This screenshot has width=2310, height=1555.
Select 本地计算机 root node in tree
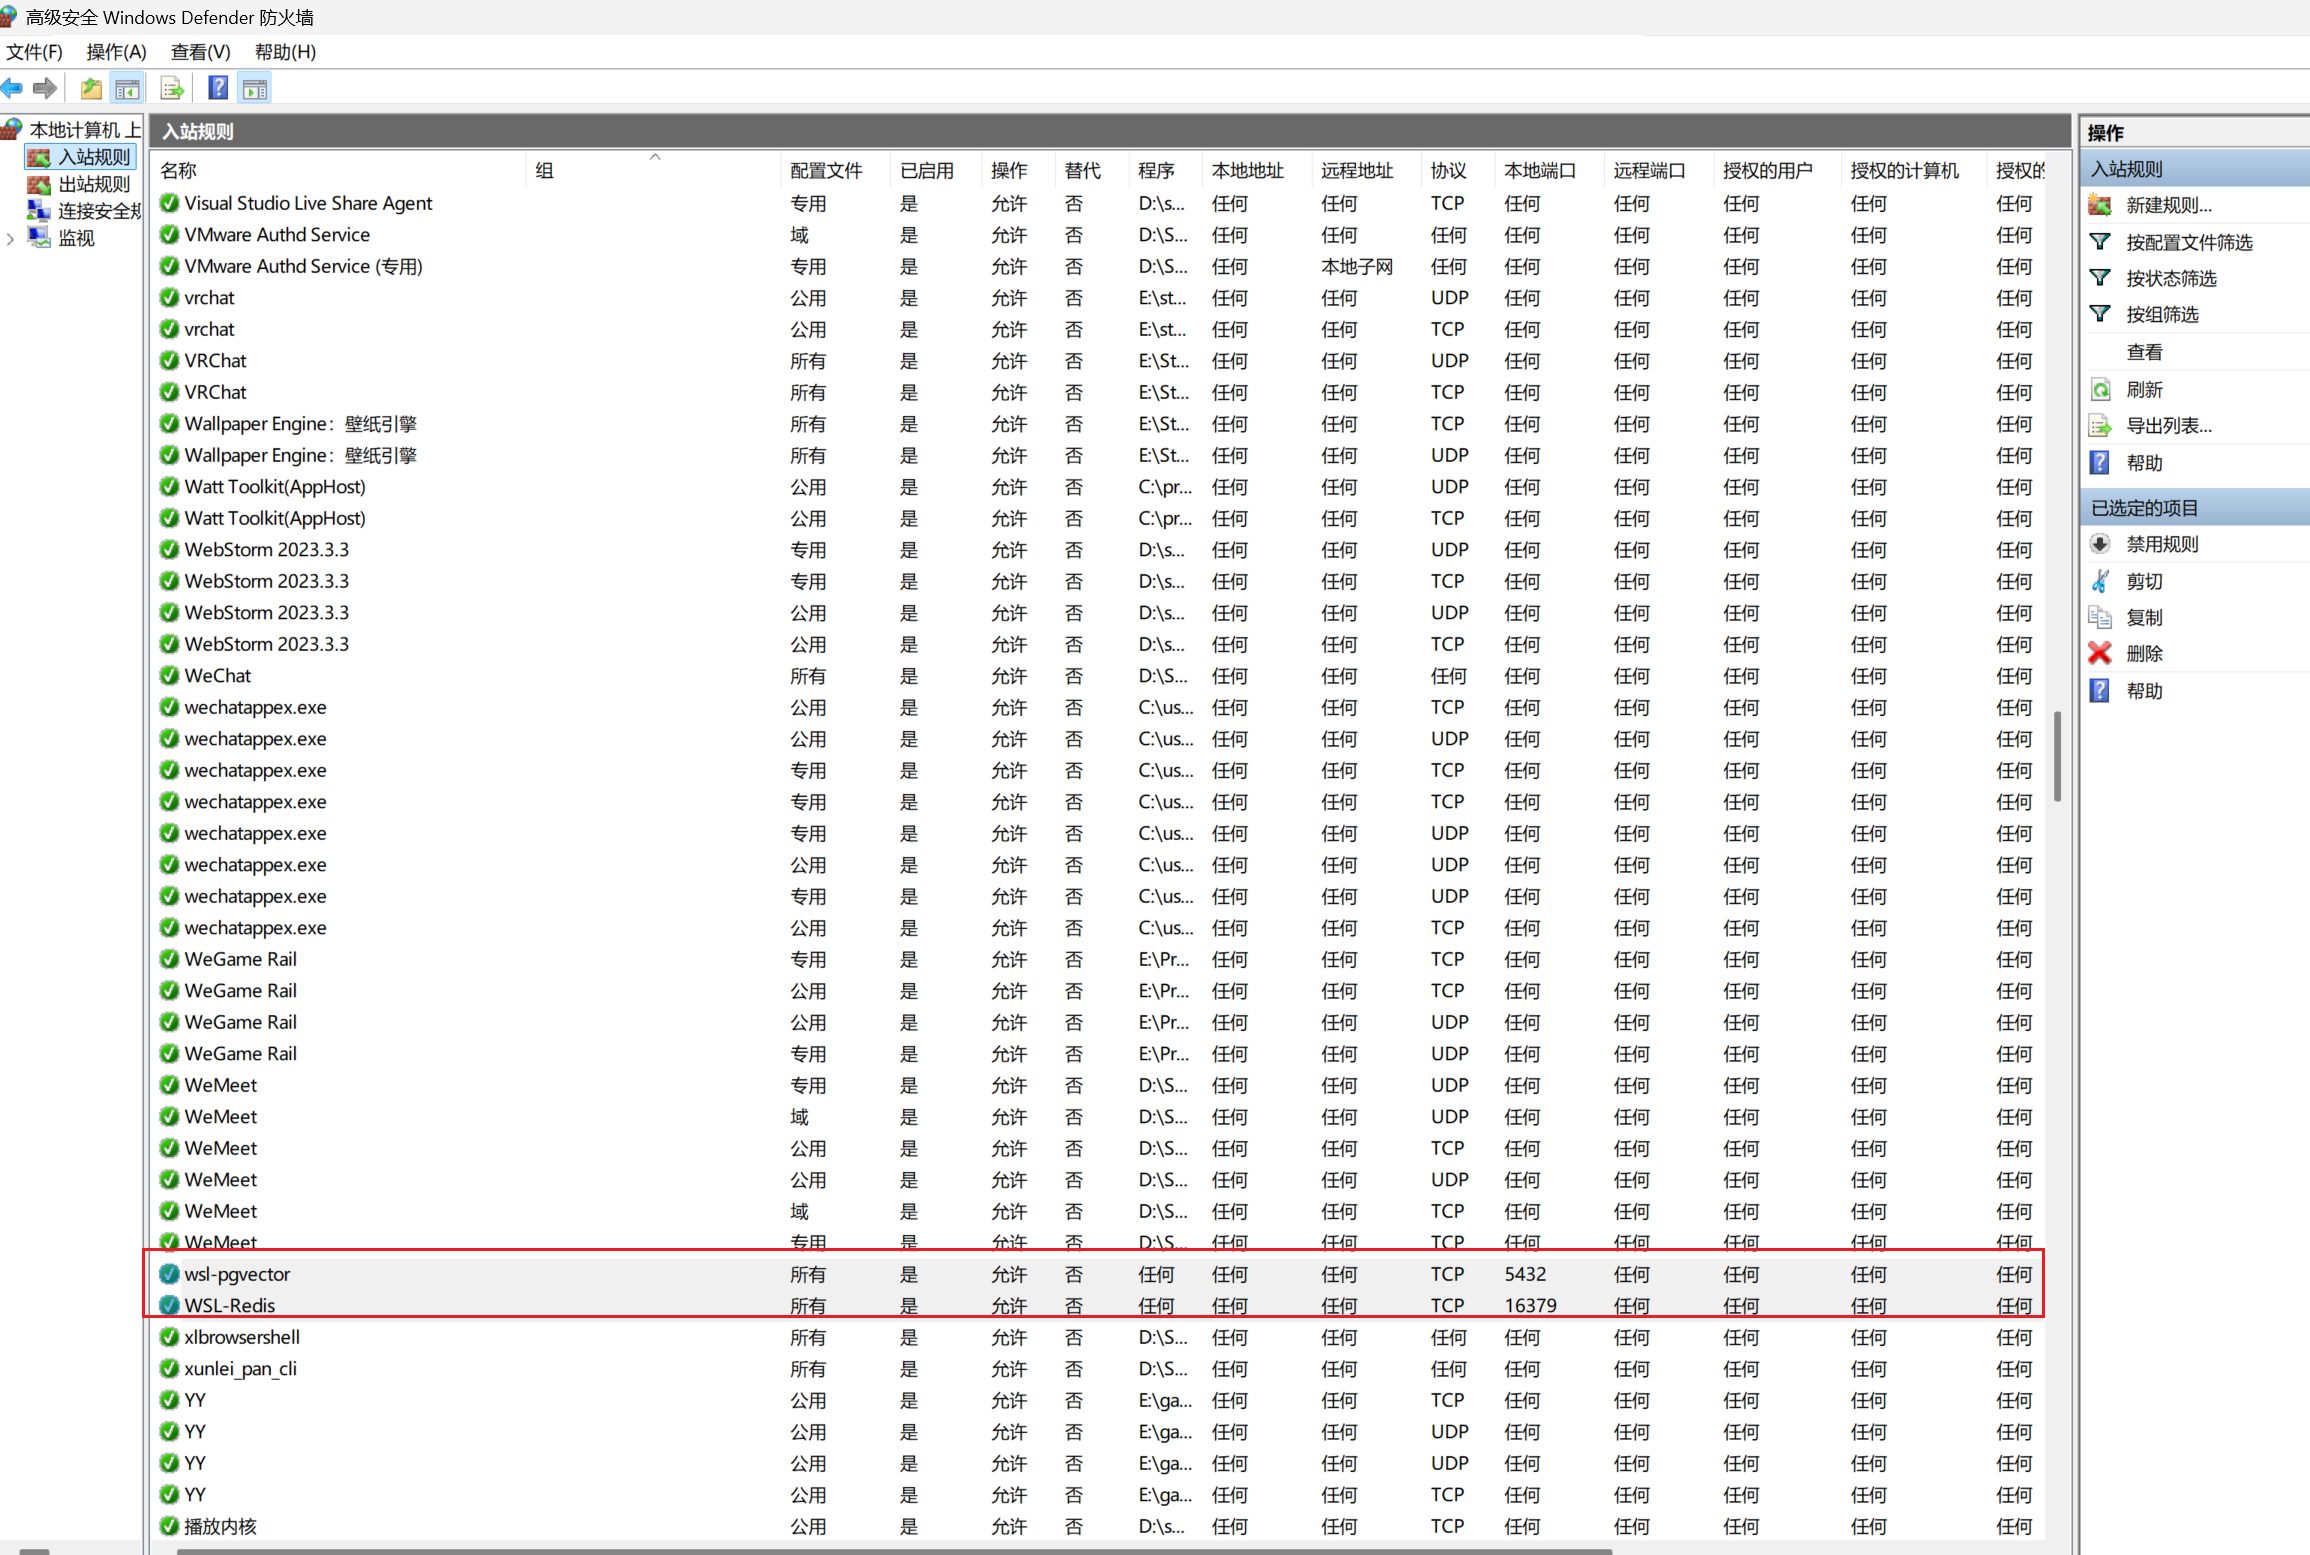click(x=85, y=130)
